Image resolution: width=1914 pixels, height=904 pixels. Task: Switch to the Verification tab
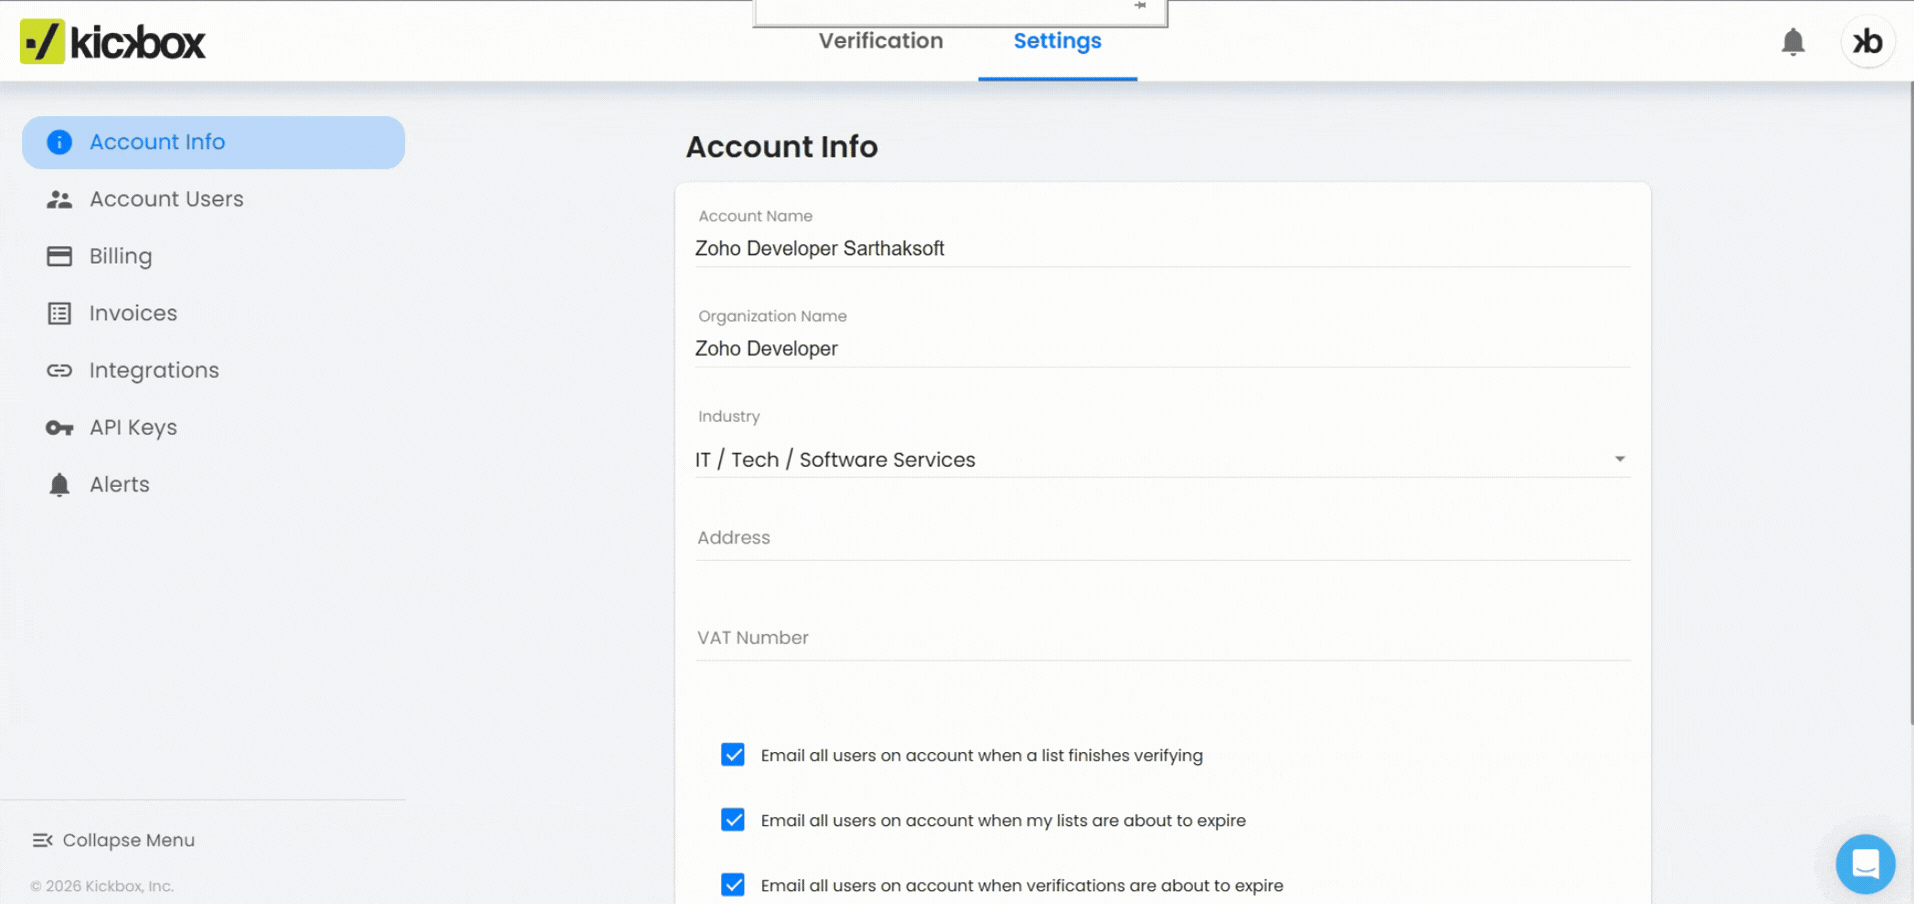[880, 41]
